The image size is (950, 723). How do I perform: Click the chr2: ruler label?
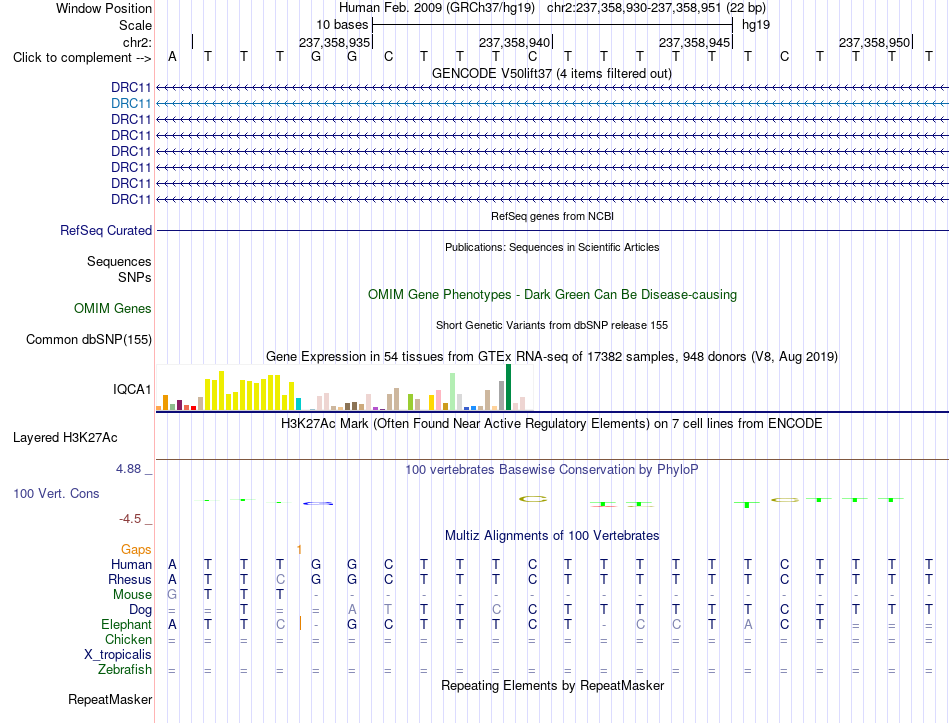point(137,42)
